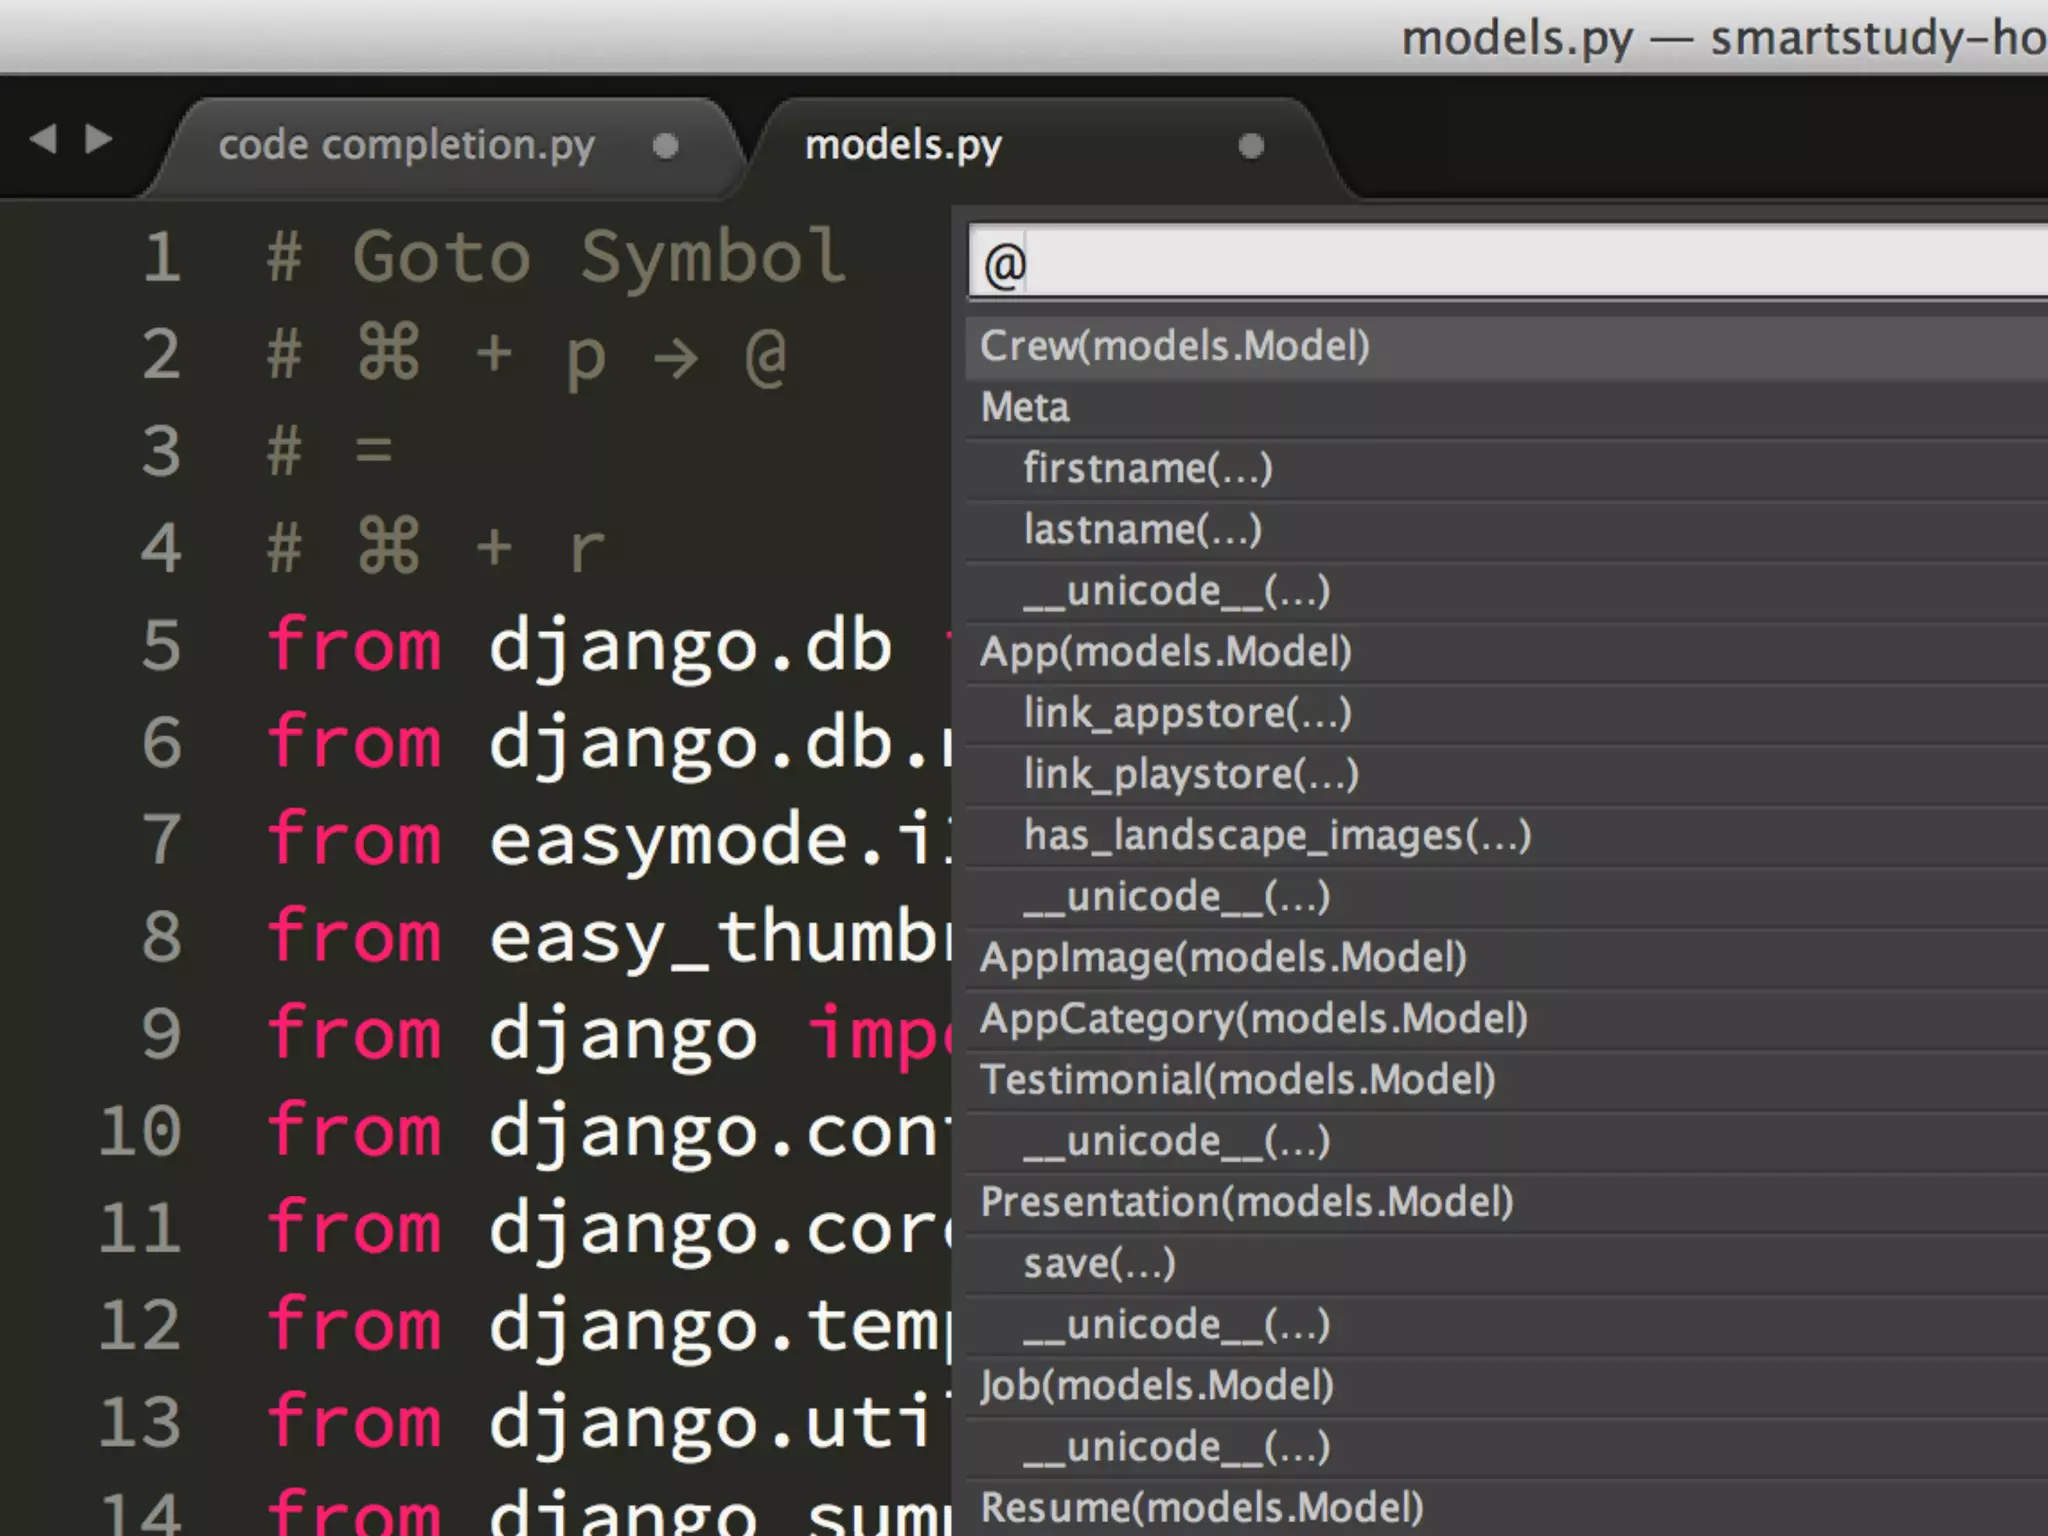The width and height of the screenshot is (2048, 1536).
Task: Close models.py tab via its unsaved dot
Action: tap(1251, 146)
